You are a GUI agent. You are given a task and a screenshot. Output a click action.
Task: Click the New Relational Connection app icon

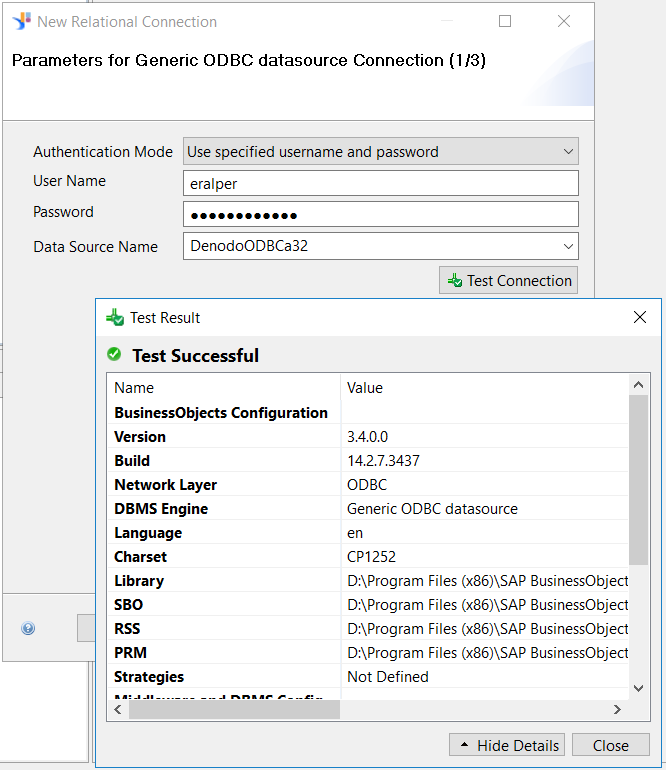click(22, 21)
